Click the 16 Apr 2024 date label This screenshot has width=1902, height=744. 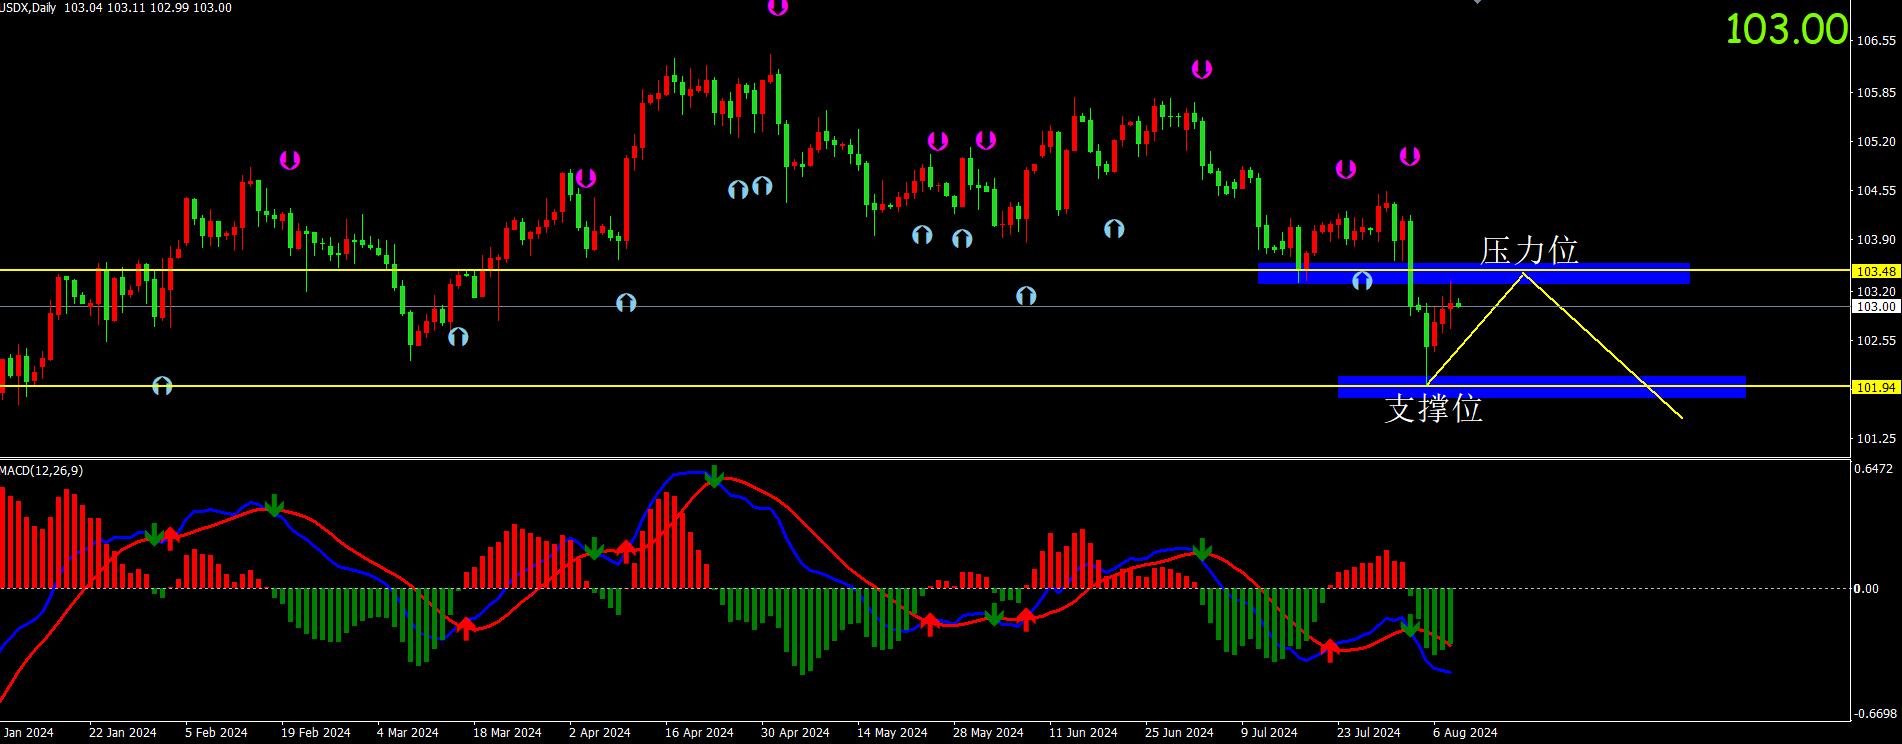tap(699, 733)
